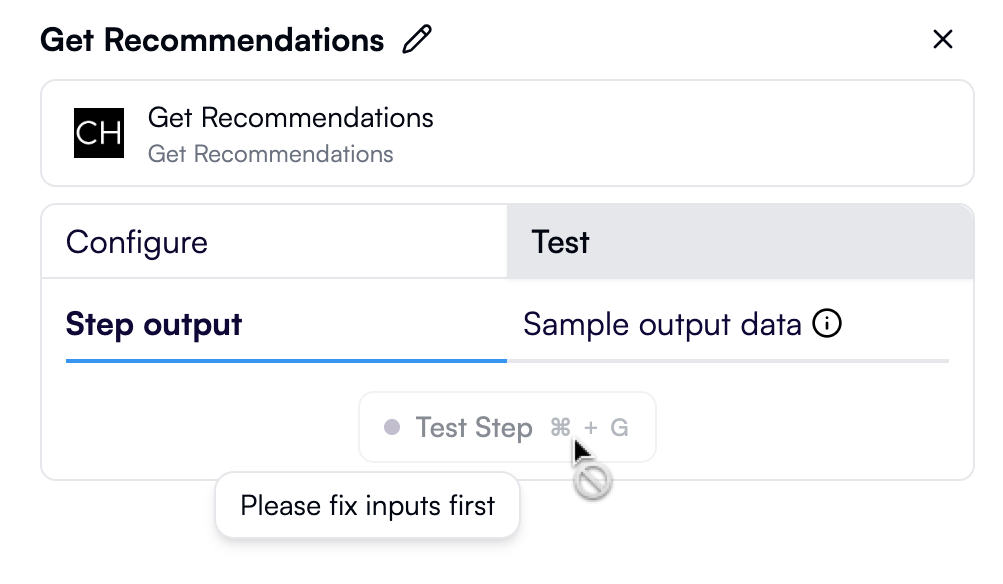Click the command key symbol in shortcut hint
Viewport: 1003px width, 584px height.
[560, 428]
